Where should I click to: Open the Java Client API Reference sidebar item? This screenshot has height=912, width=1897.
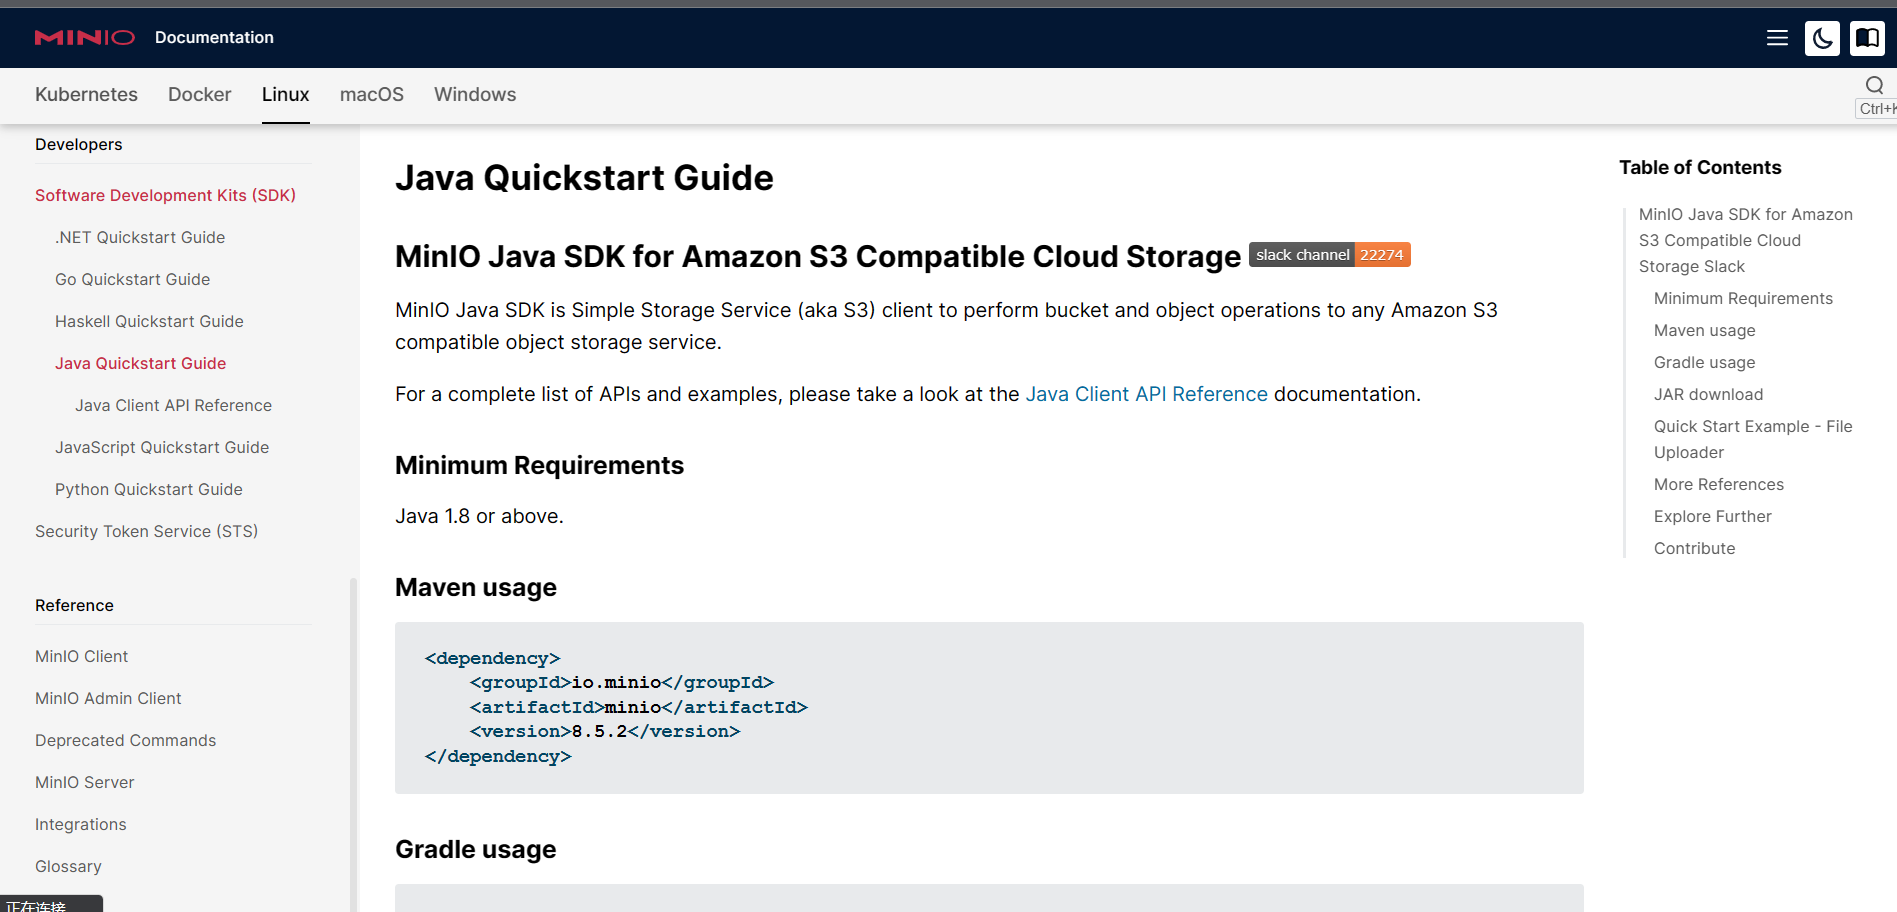pyautogui.click(x=173, y=405)
